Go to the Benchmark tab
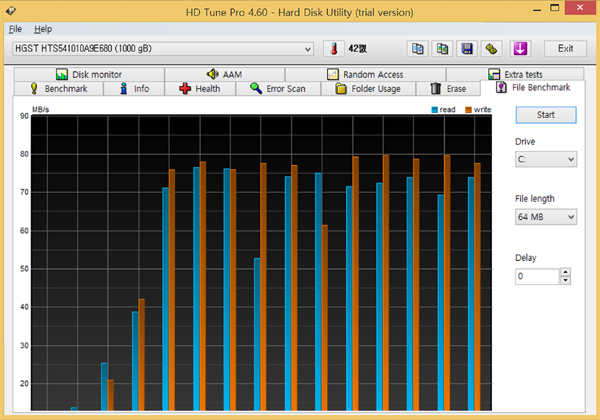Image resolution: width=600 pixels, height=420 pixels. (x=59, y=89)
